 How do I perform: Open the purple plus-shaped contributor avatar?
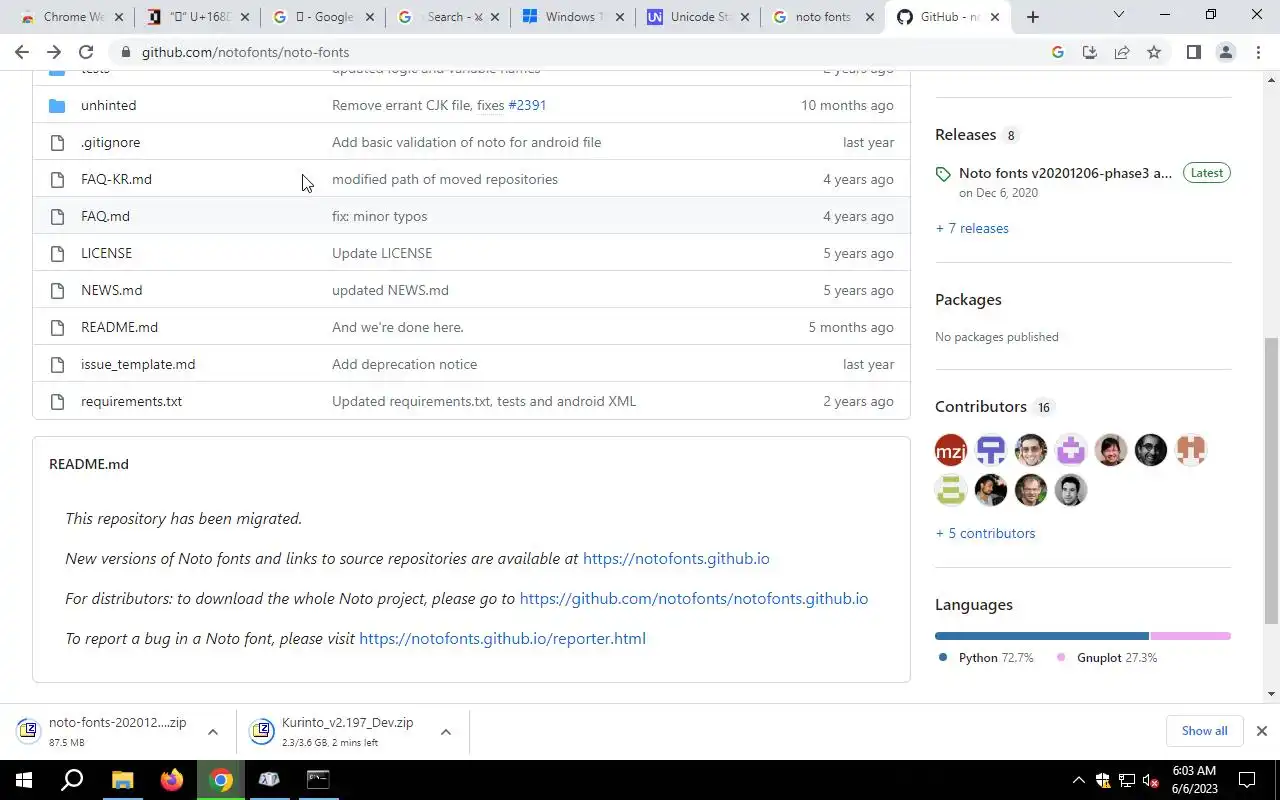click(x=1071, y=450)
